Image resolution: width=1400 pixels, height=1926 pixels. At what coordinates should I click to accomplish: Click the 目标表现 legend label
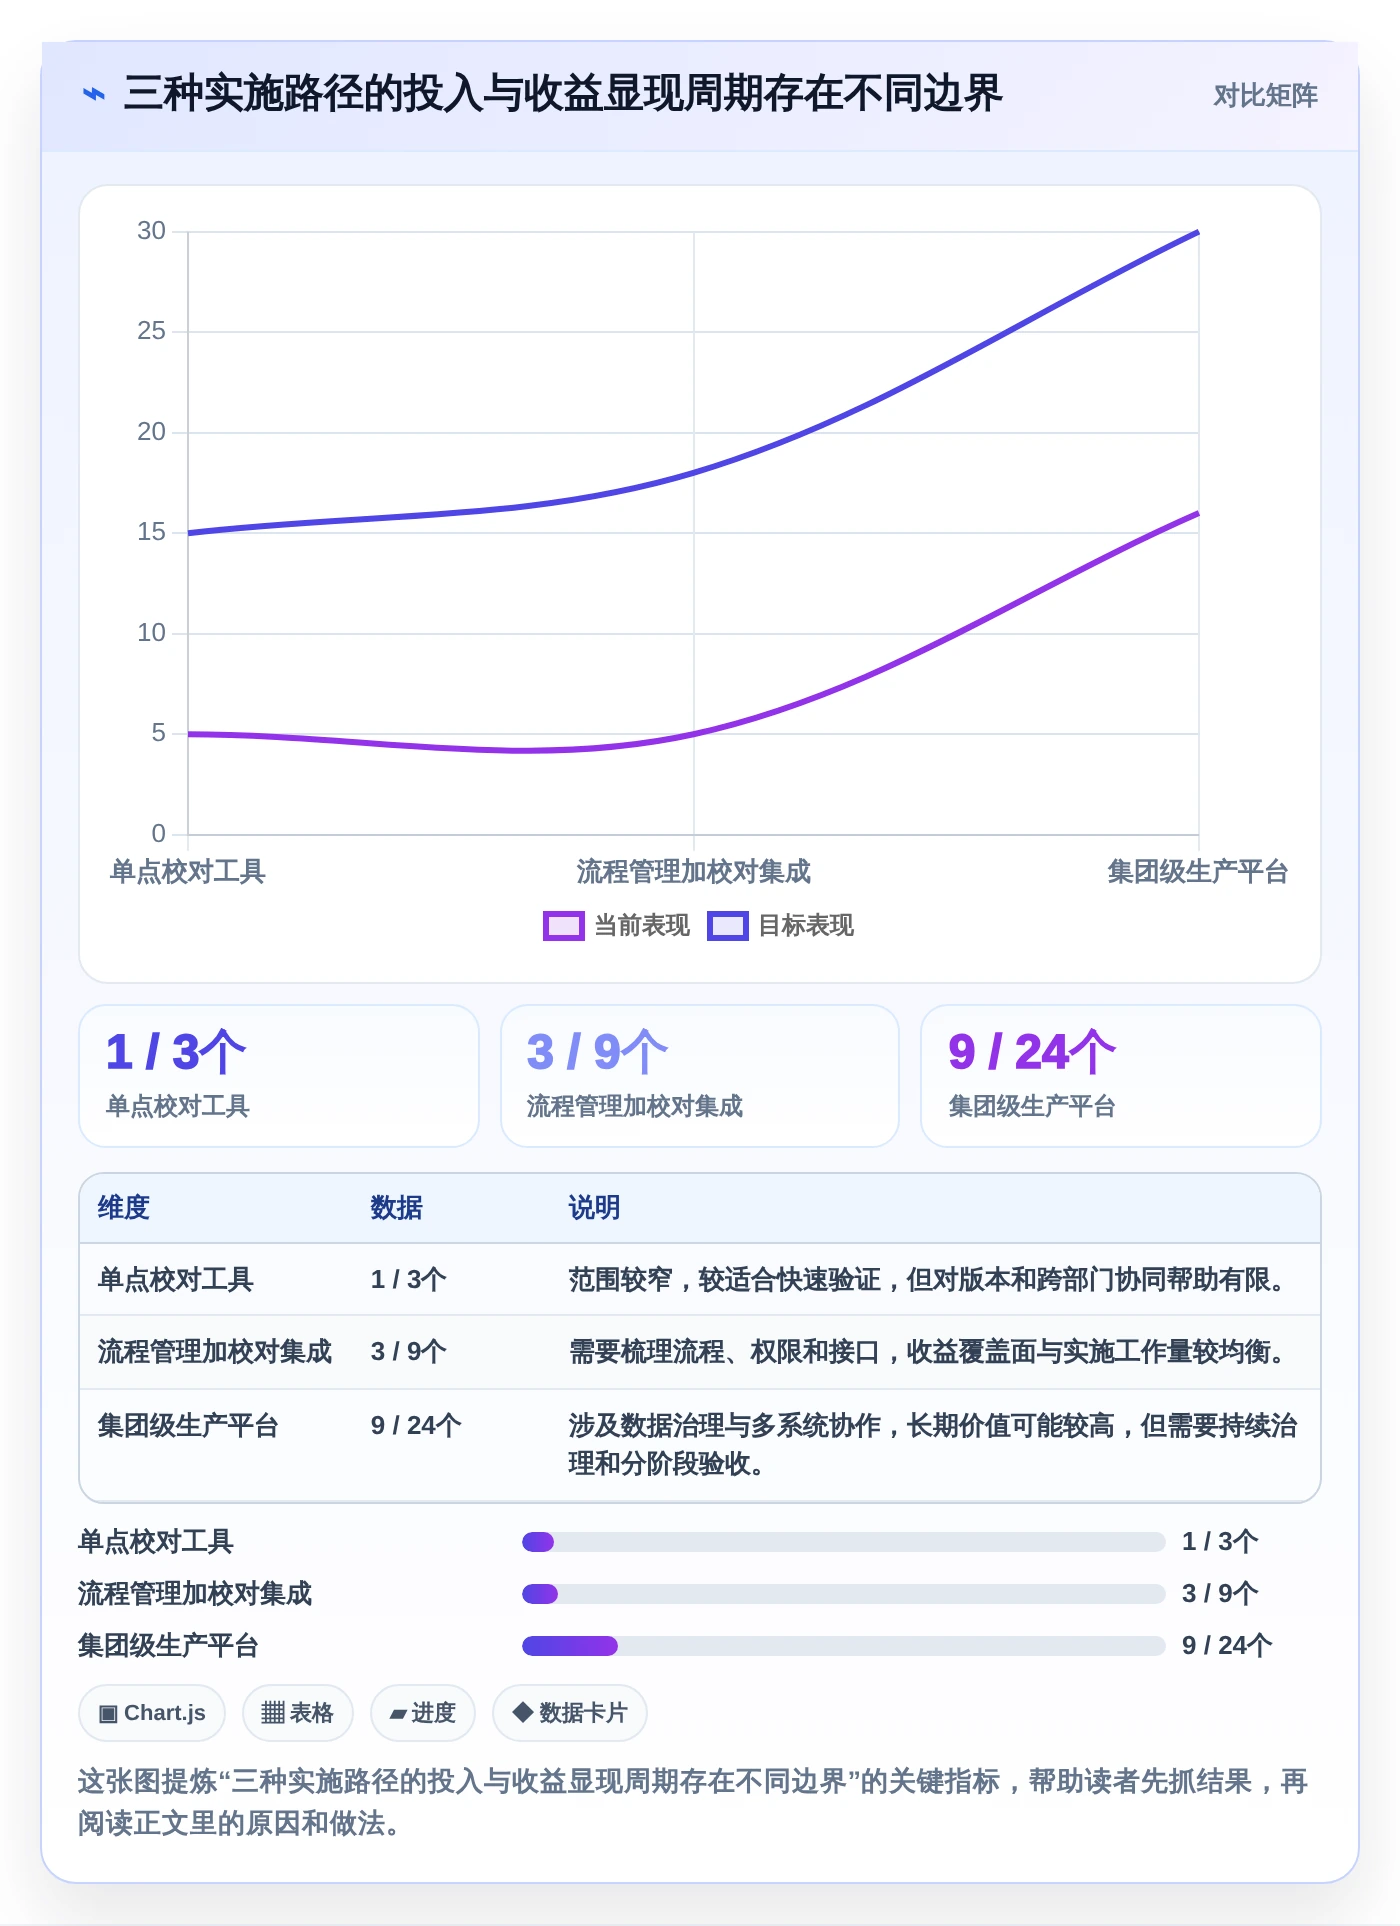pos(806,926)
